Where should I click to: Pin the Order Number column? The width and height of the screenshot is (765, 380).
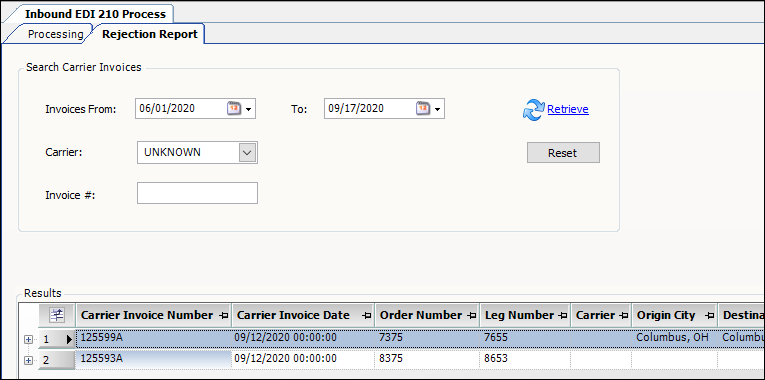472,316
